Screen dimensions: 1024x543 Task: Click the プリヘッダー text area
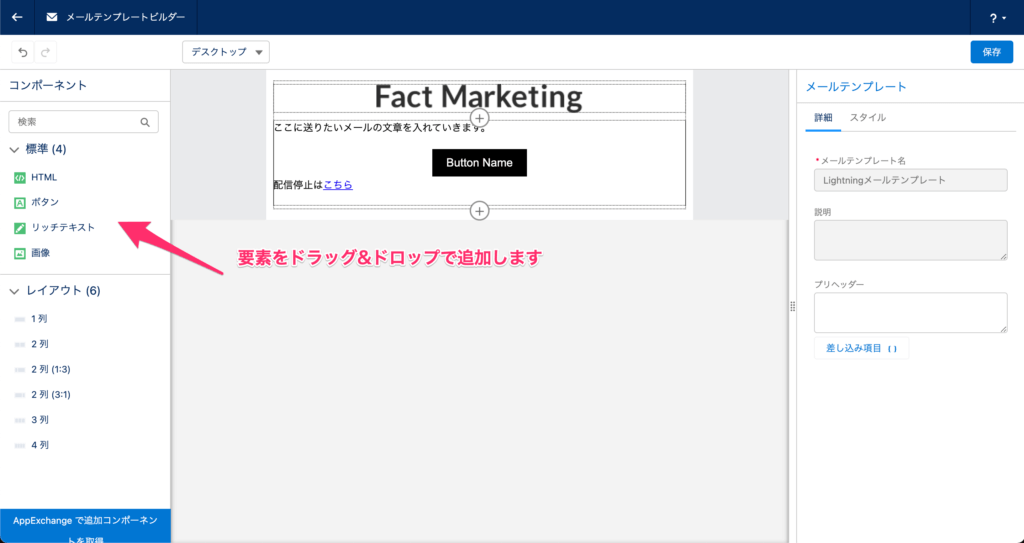910,313
